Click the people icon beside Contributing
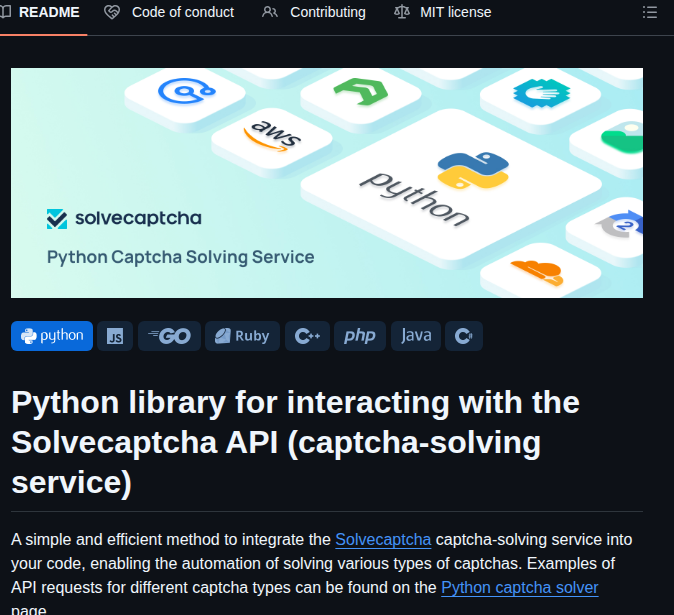 coord(270,12)
